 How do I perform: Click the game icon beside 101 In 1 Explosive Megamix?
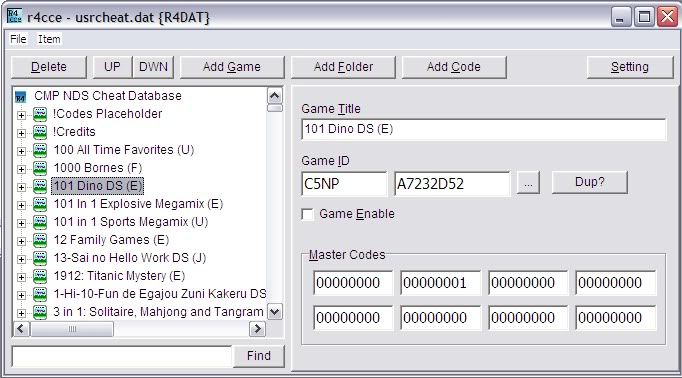(x=40, y=204)
